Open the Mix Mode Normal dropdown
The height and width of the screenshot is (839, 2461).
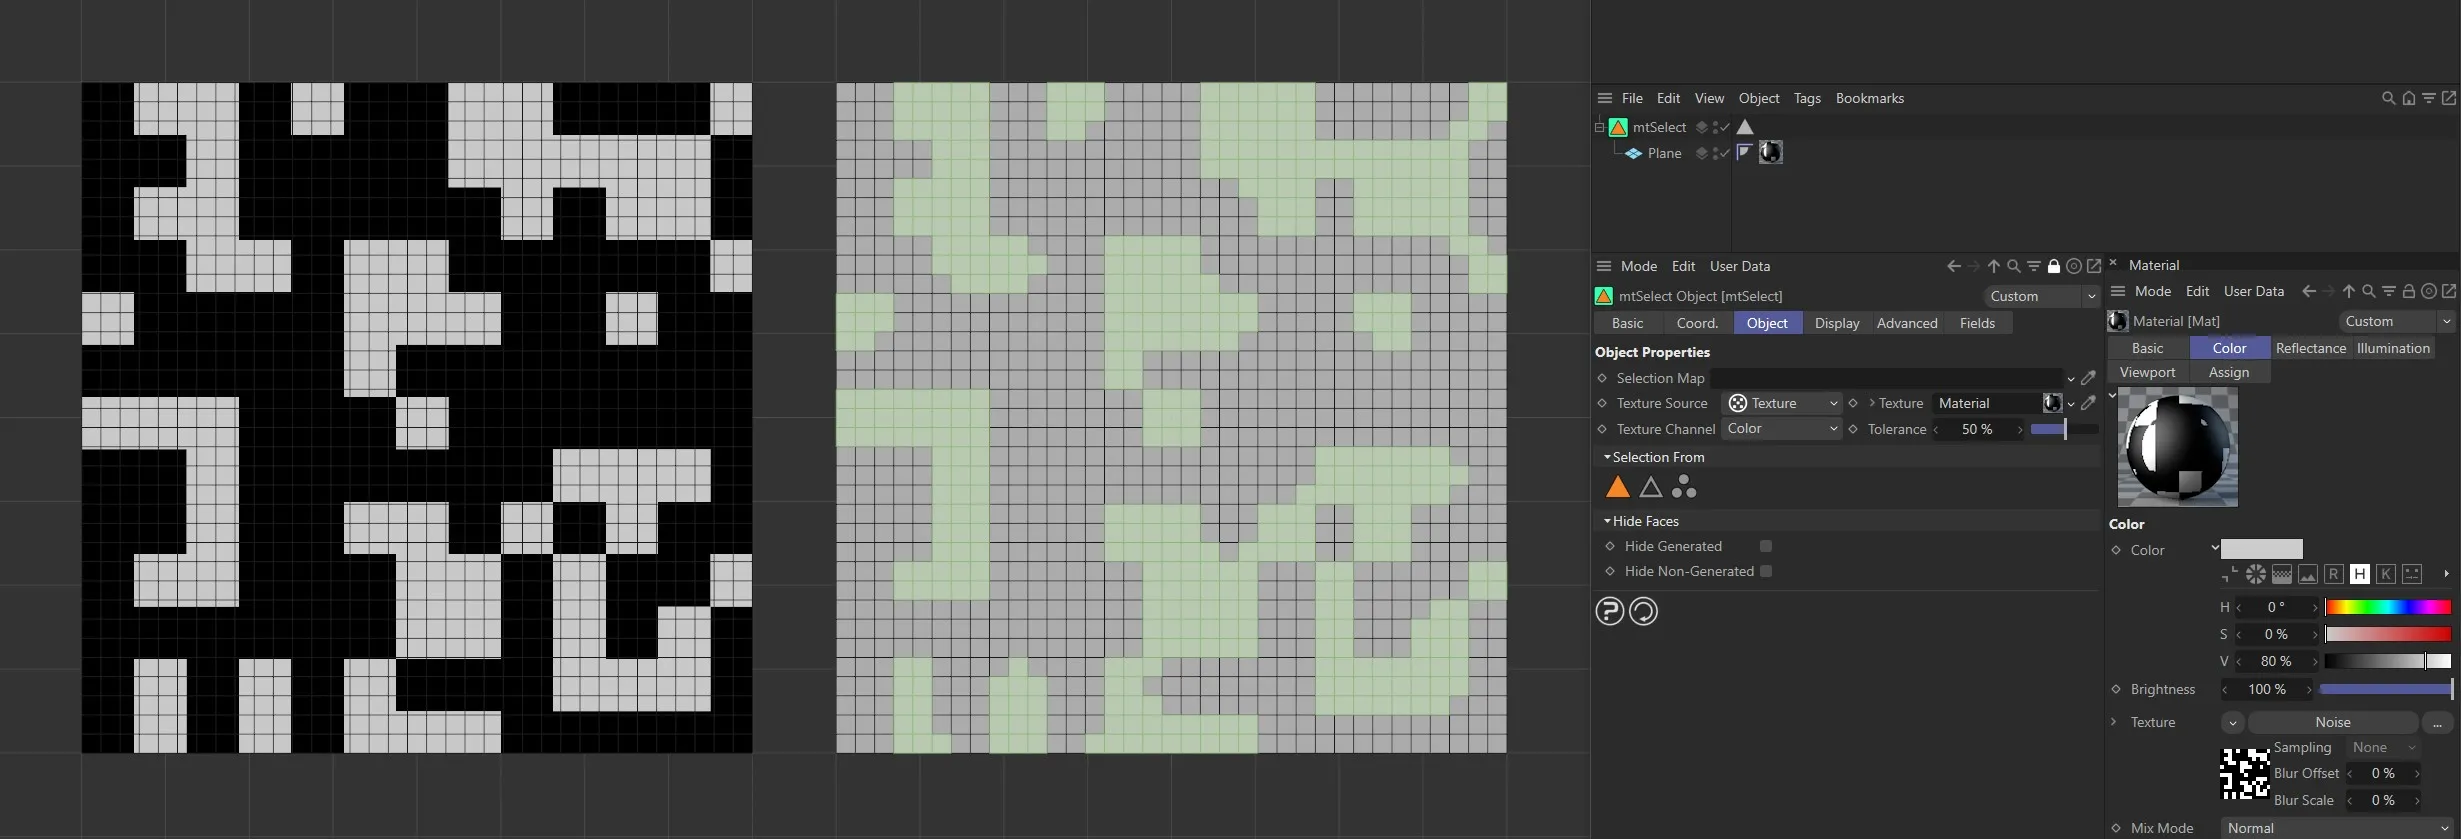2337,828
